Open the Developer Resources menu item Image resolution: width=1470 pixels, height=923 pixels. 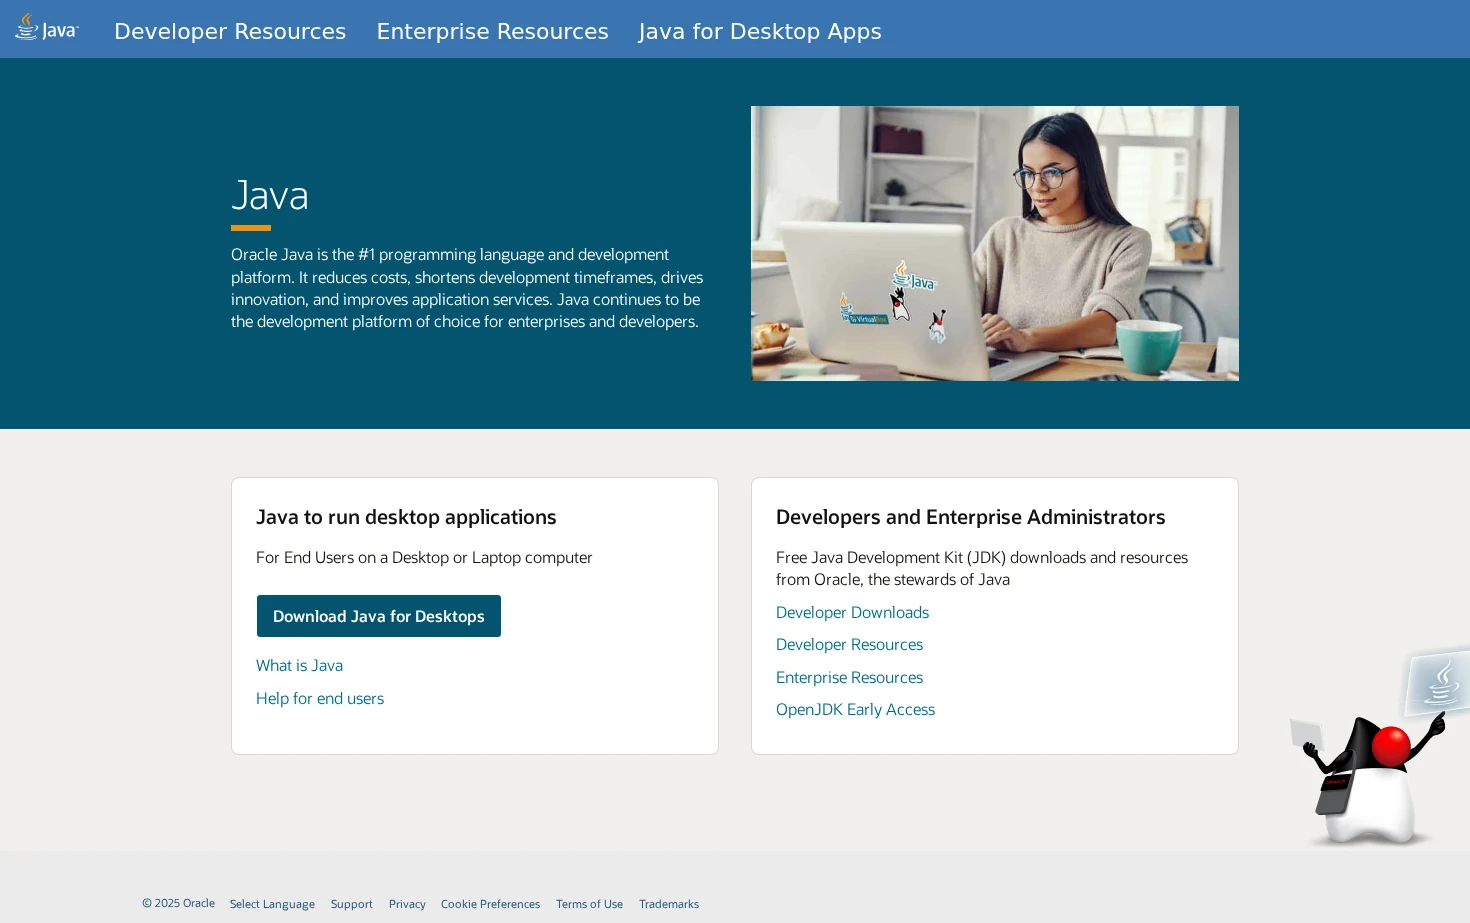click(230, 31)
